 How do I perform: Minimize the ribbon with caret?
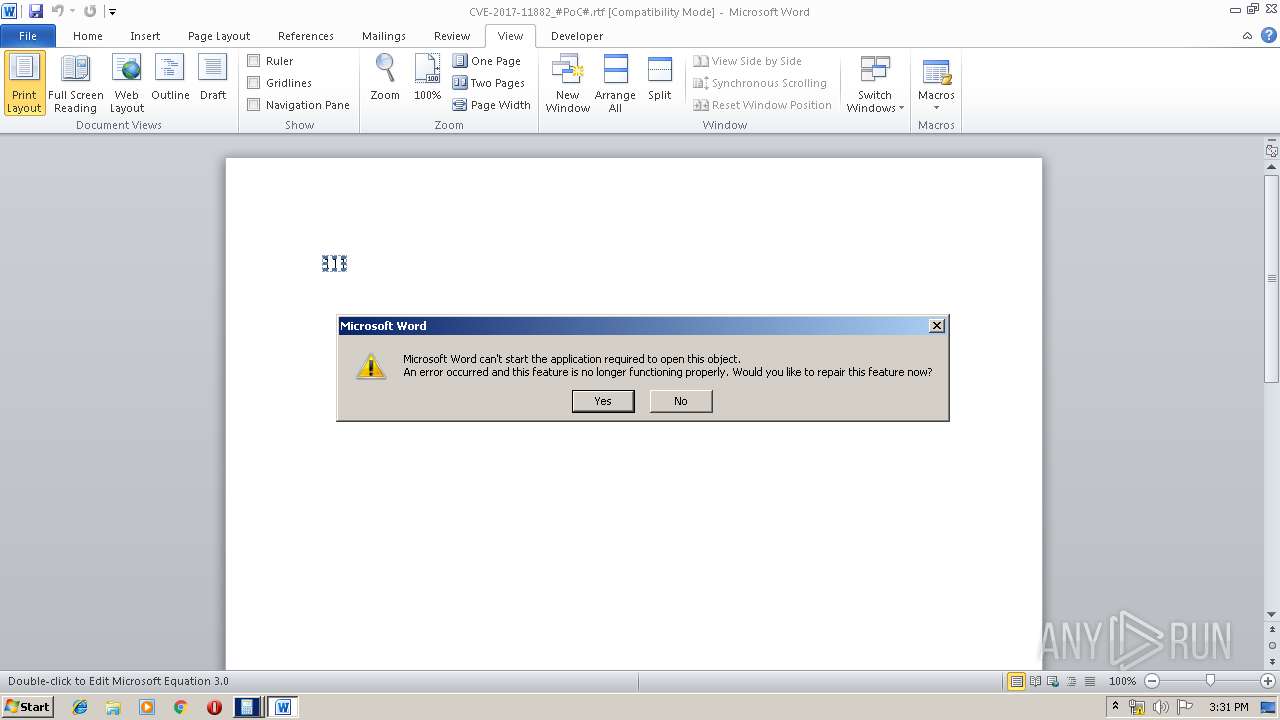(x=1247, y=36)
